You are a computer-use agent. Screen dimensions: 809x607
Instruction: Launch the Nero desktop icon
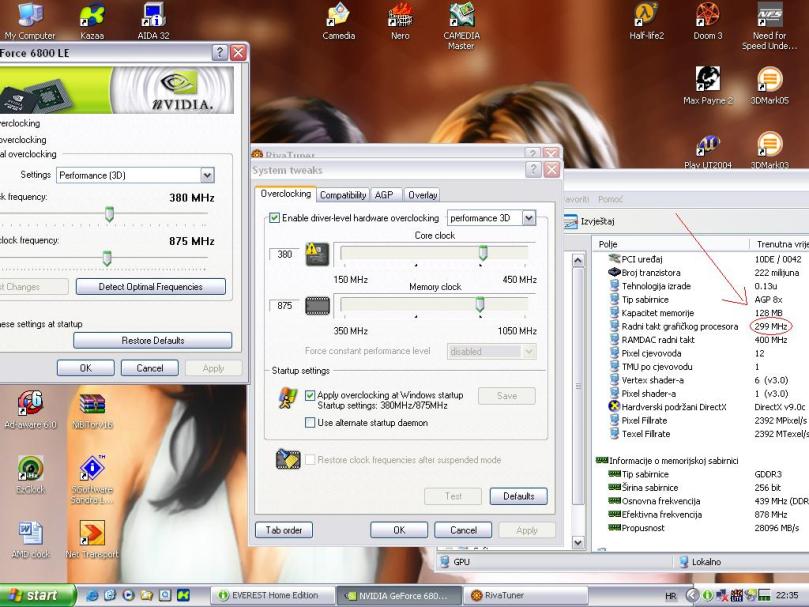click(x=400, y=16)
